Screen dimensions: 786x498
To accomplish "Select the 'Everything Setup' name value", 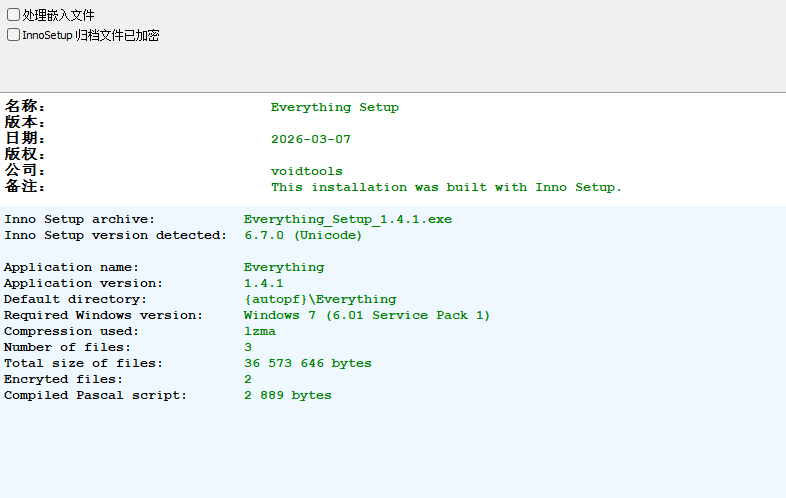I will tap(335, 107).
